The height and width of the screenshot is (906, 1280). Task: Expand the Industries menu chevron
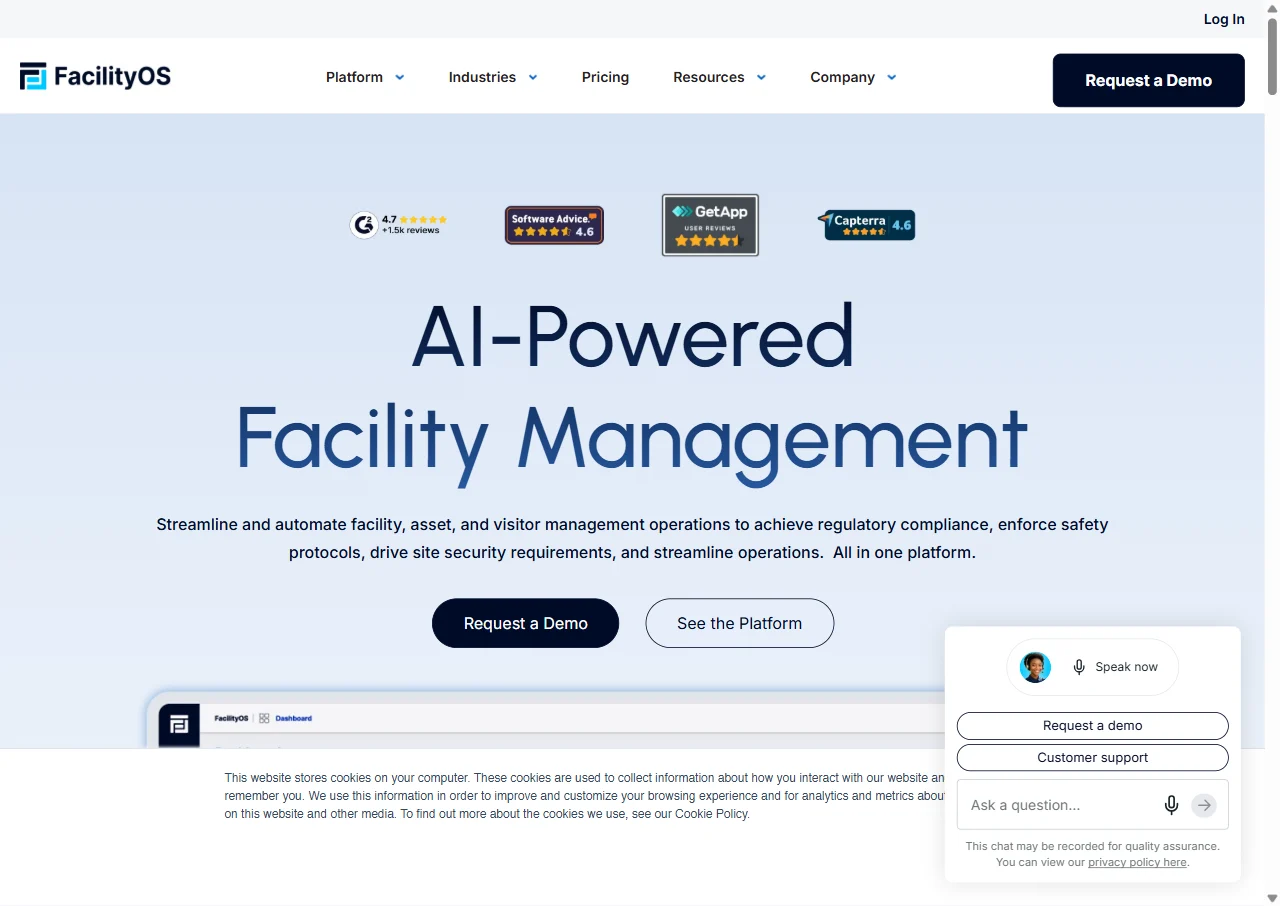pyautogui.click(x=533, y=77)
